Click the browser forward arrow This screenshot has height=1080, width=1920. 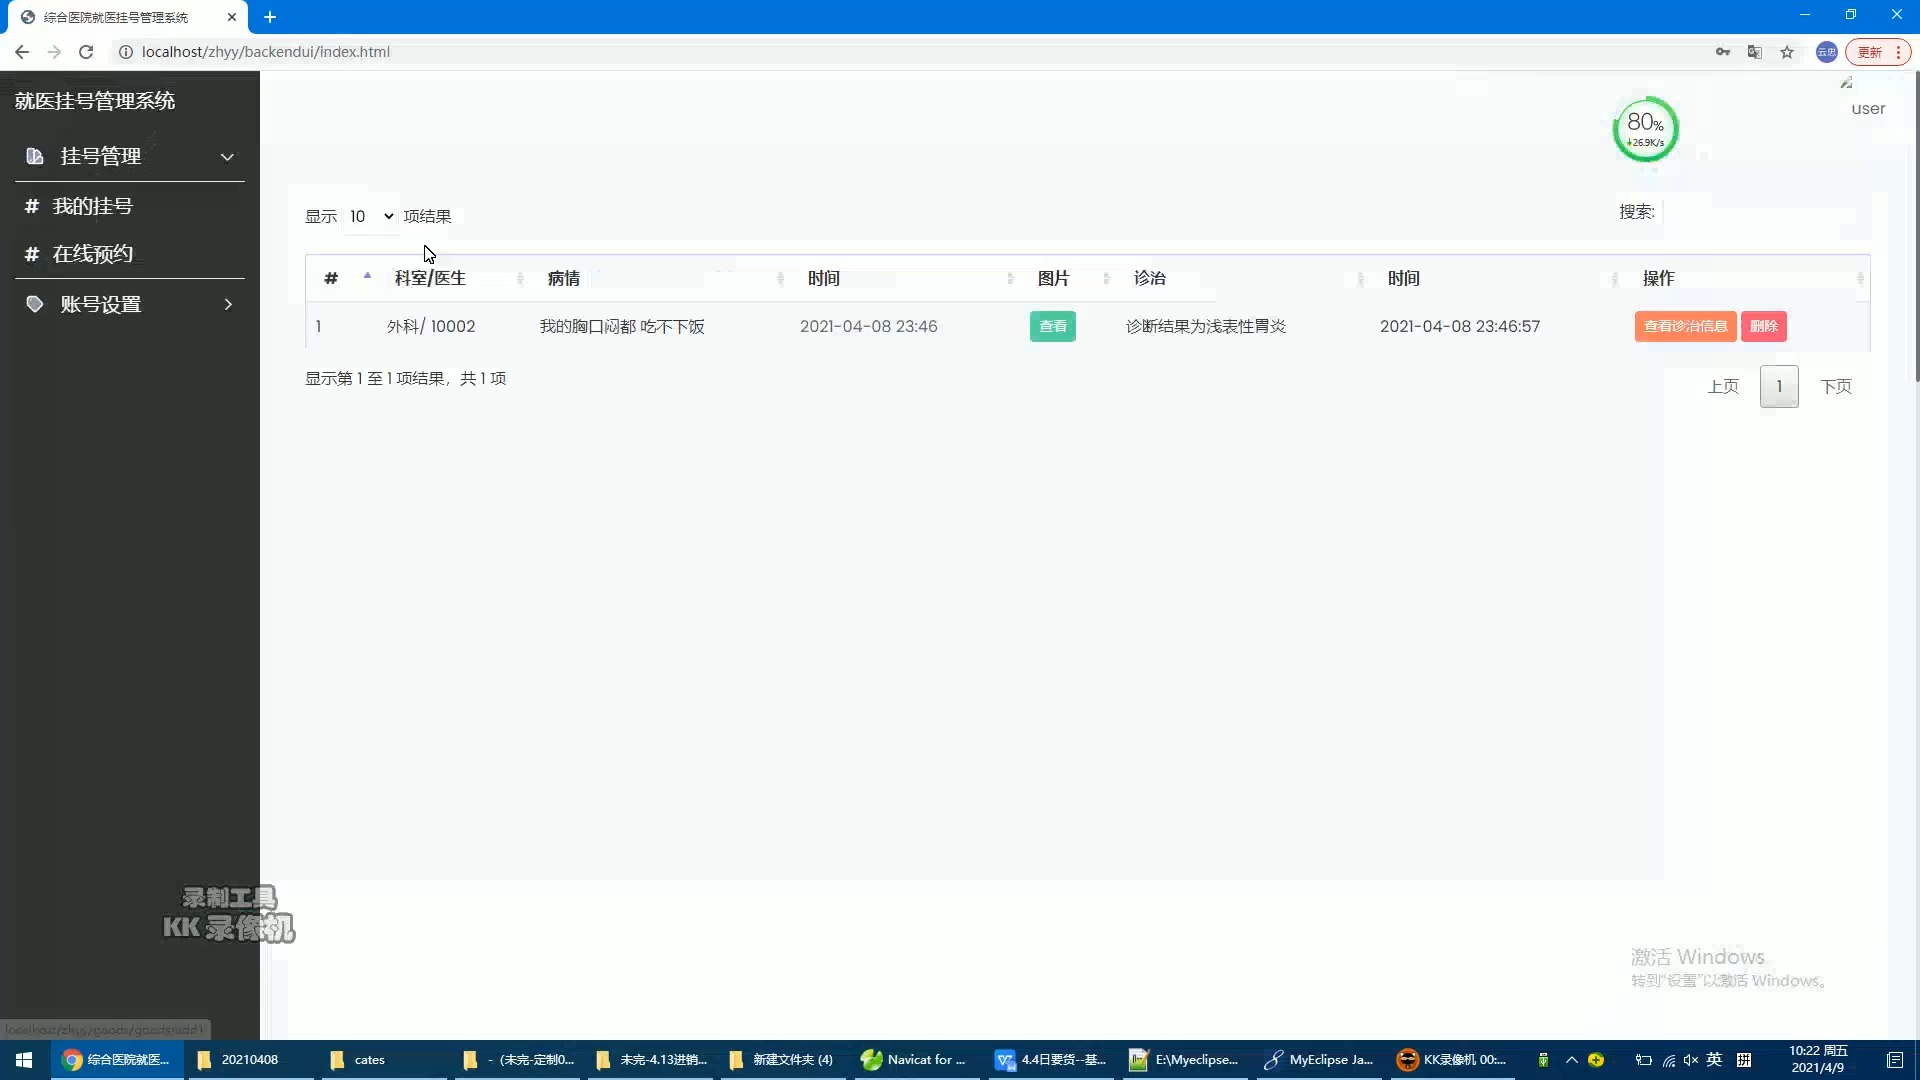click(54, 52)
